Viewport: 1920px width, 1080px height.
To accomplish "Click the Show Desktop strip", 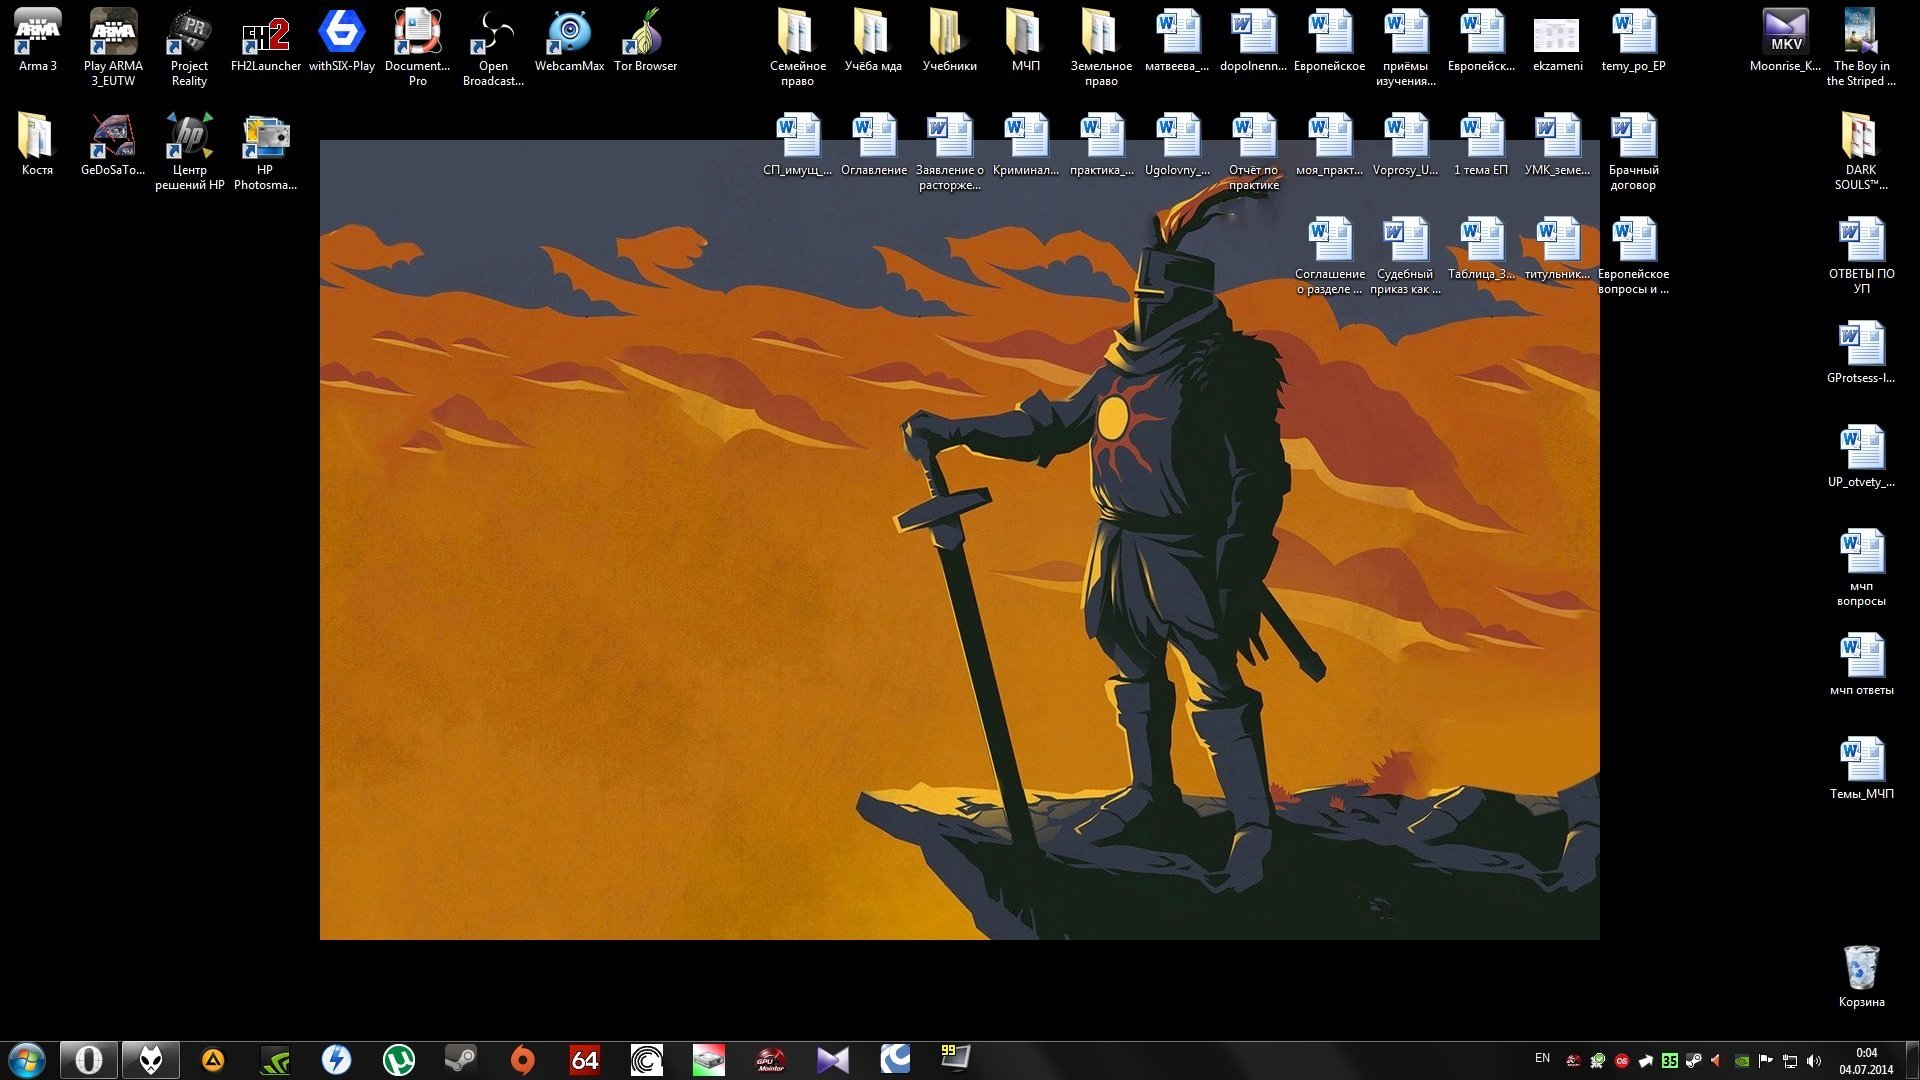I will click(x=1912, y=1060).
